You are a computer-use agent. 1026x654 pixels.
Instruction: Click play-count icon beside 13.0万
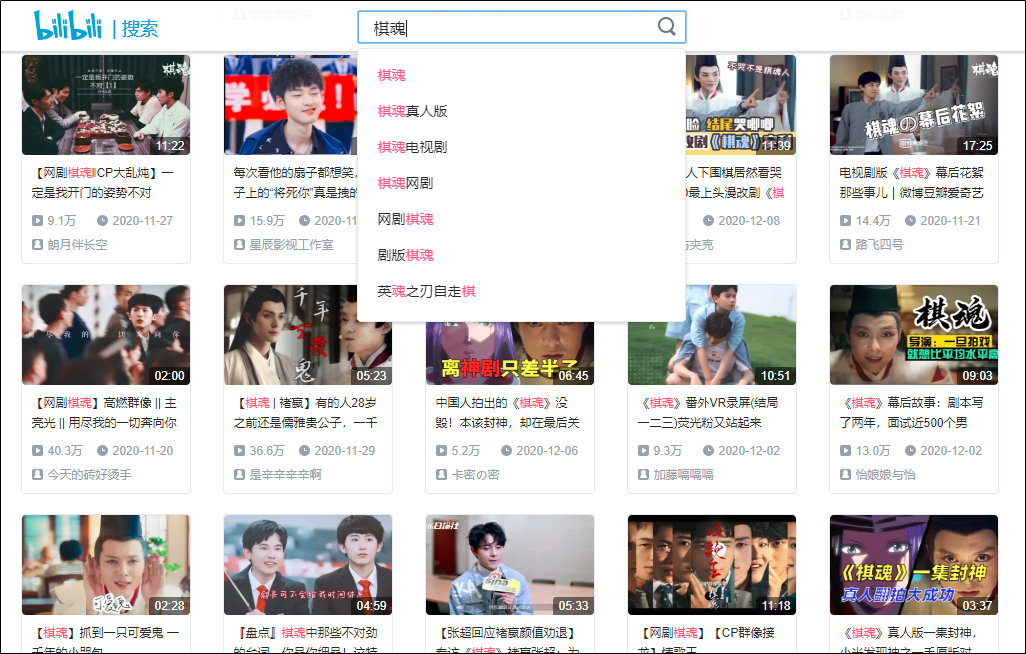pyautogui.click(x=845, y=450)
